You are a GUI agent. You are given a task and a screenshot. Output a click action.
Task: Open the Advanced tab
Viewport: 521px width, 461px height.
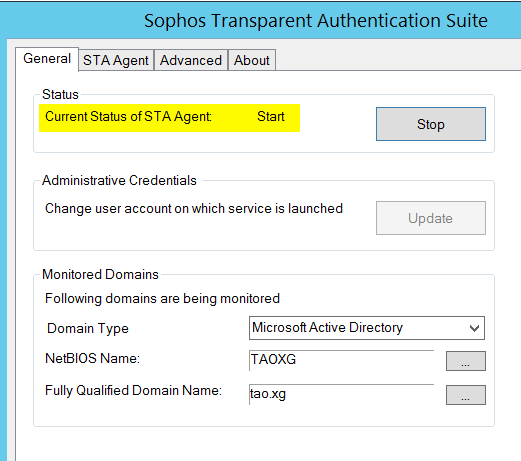[191, 60]
